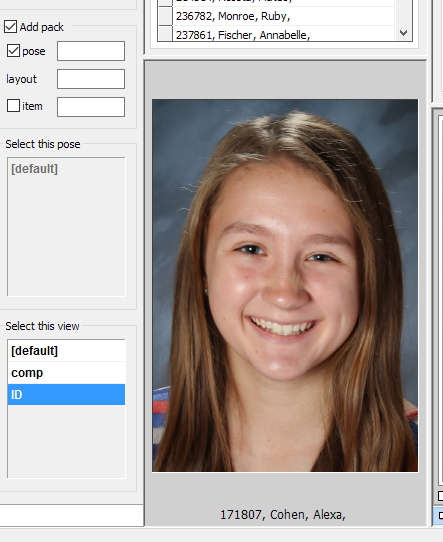The height and width of the screenshot is (542, 443).
Task: Click the caption 171807, Cohen, Alexa
Action: [283, 515]
